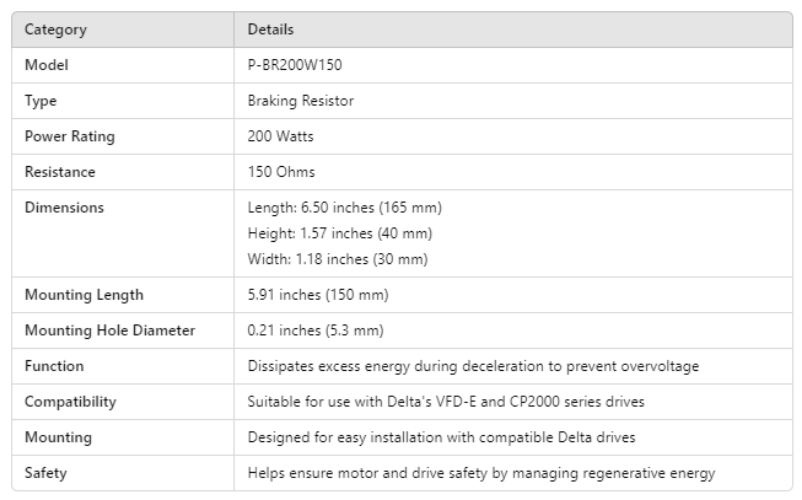
Task: Click the Width 1.18 inches line
Action: point(337,259)
